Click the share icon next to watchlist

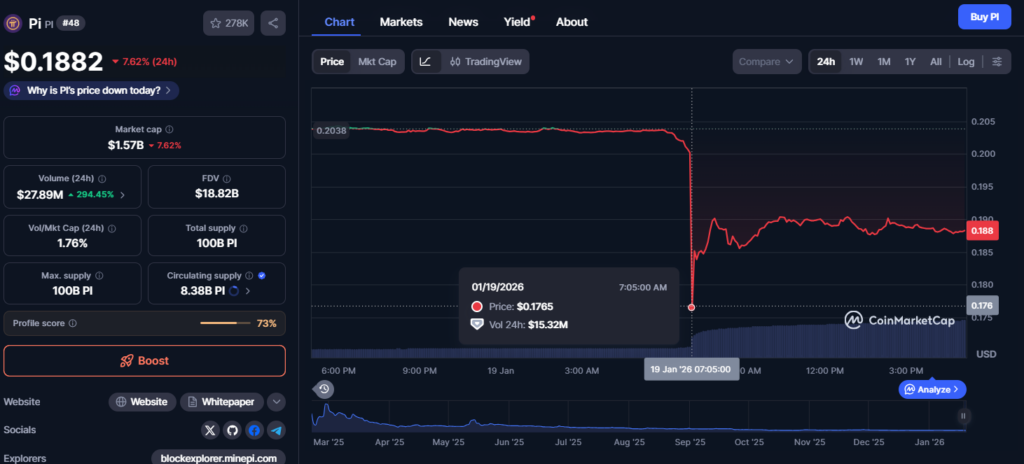coord(273,22)
